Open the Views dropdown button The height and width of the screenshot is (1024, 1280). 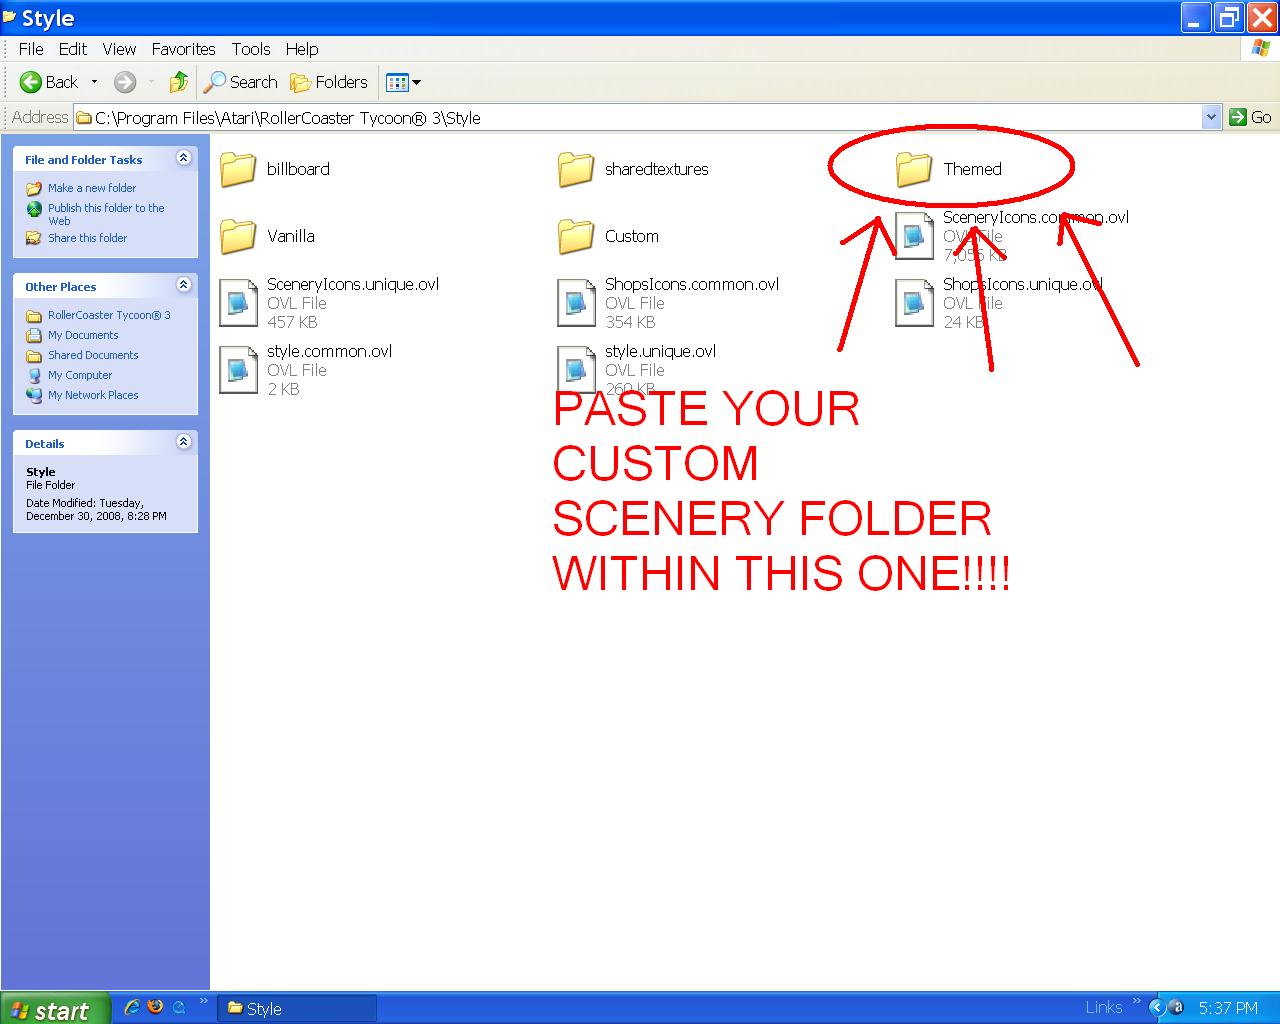403,82
